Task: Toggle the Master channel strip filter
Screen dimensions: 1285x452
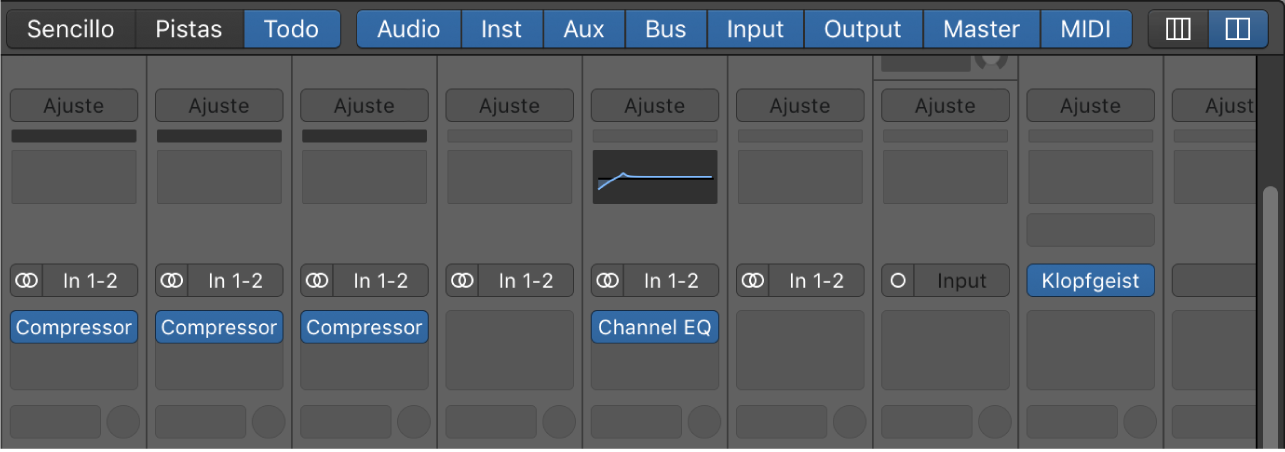Action: pyautogui.click(x=981, y=29)
